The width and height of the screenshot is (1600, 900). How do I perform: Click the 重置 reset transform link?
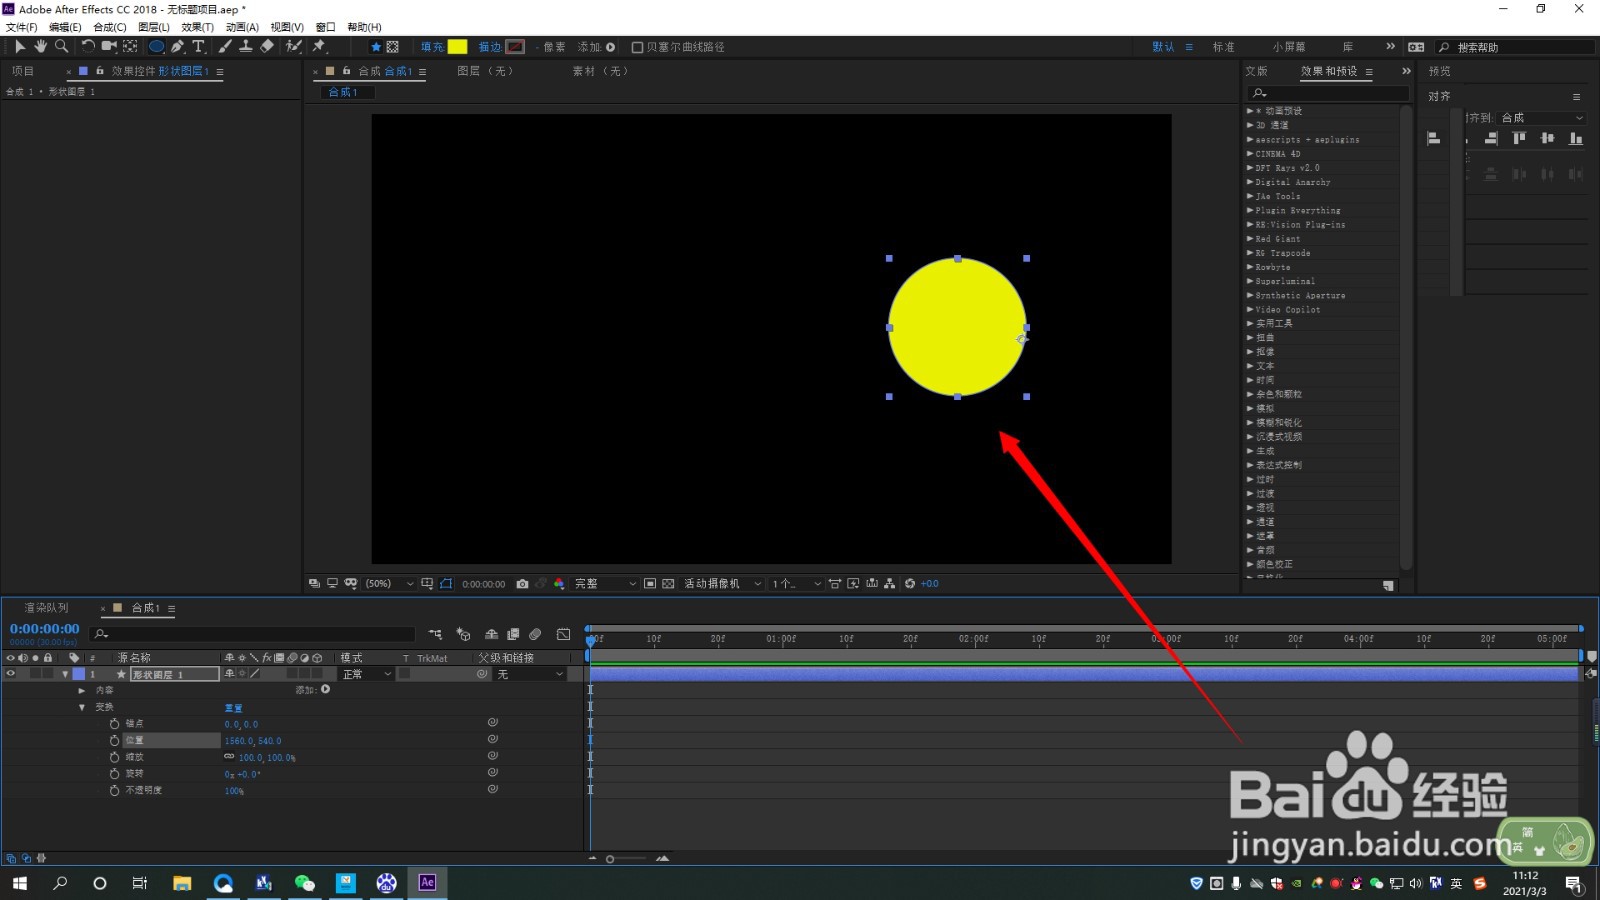[x=233, y=708]
